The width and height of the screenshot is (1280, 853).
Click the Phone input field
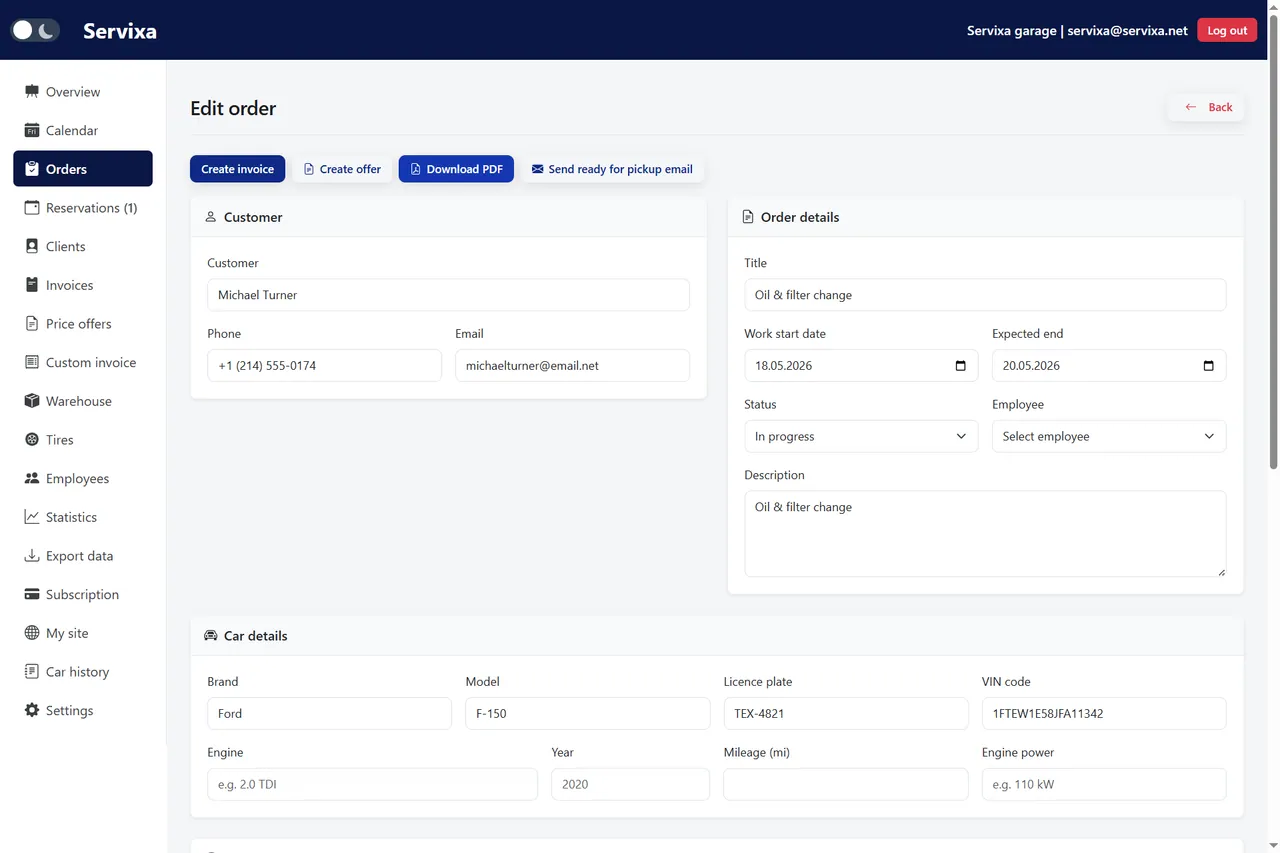click(x=324, y=366)
